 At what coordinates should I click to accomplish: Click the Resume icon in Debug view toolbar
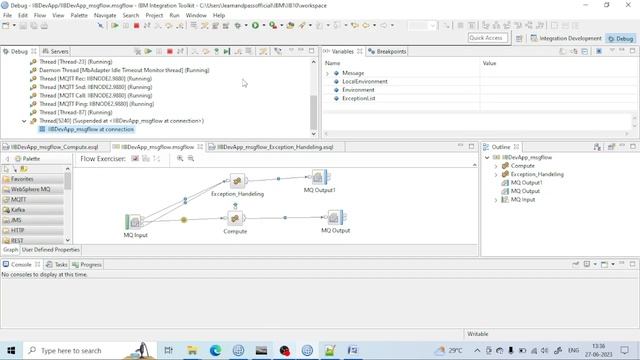[148, 51]
